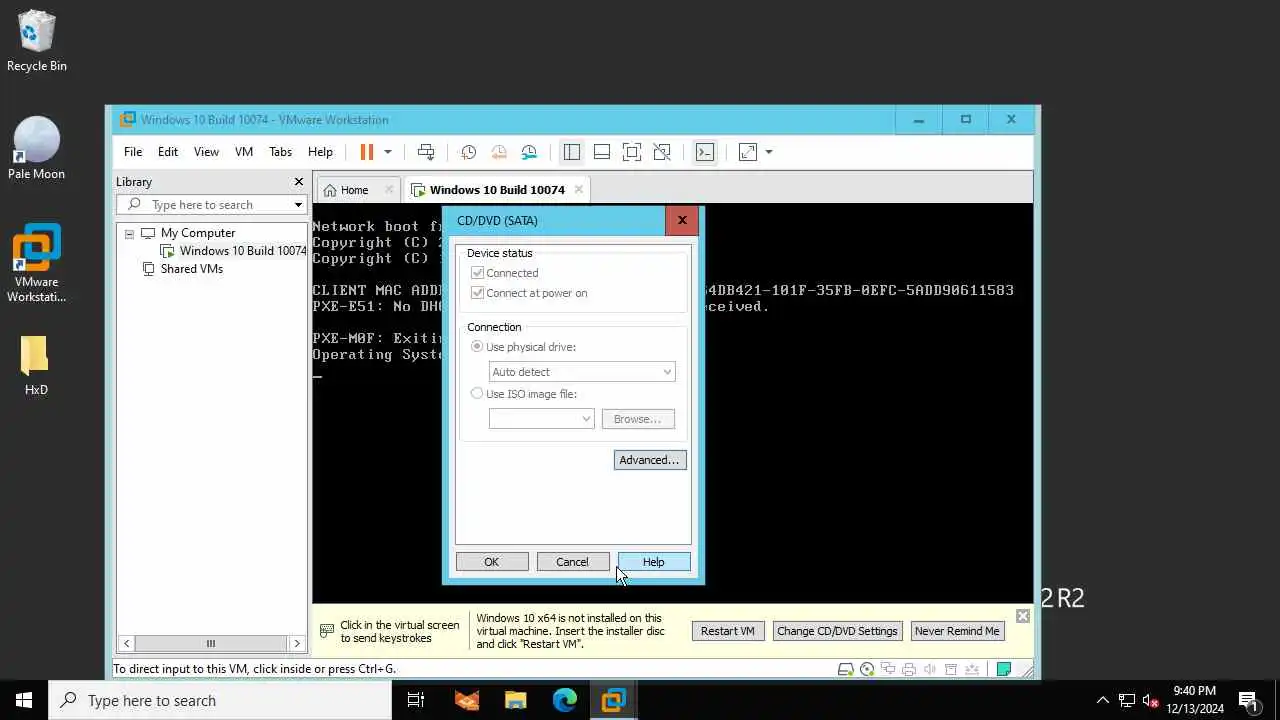This screenshot has height=720, width=1280.
Task: Take a snapshot of this virtual machine
Action: pyautogui.click(x=468, y=152)
